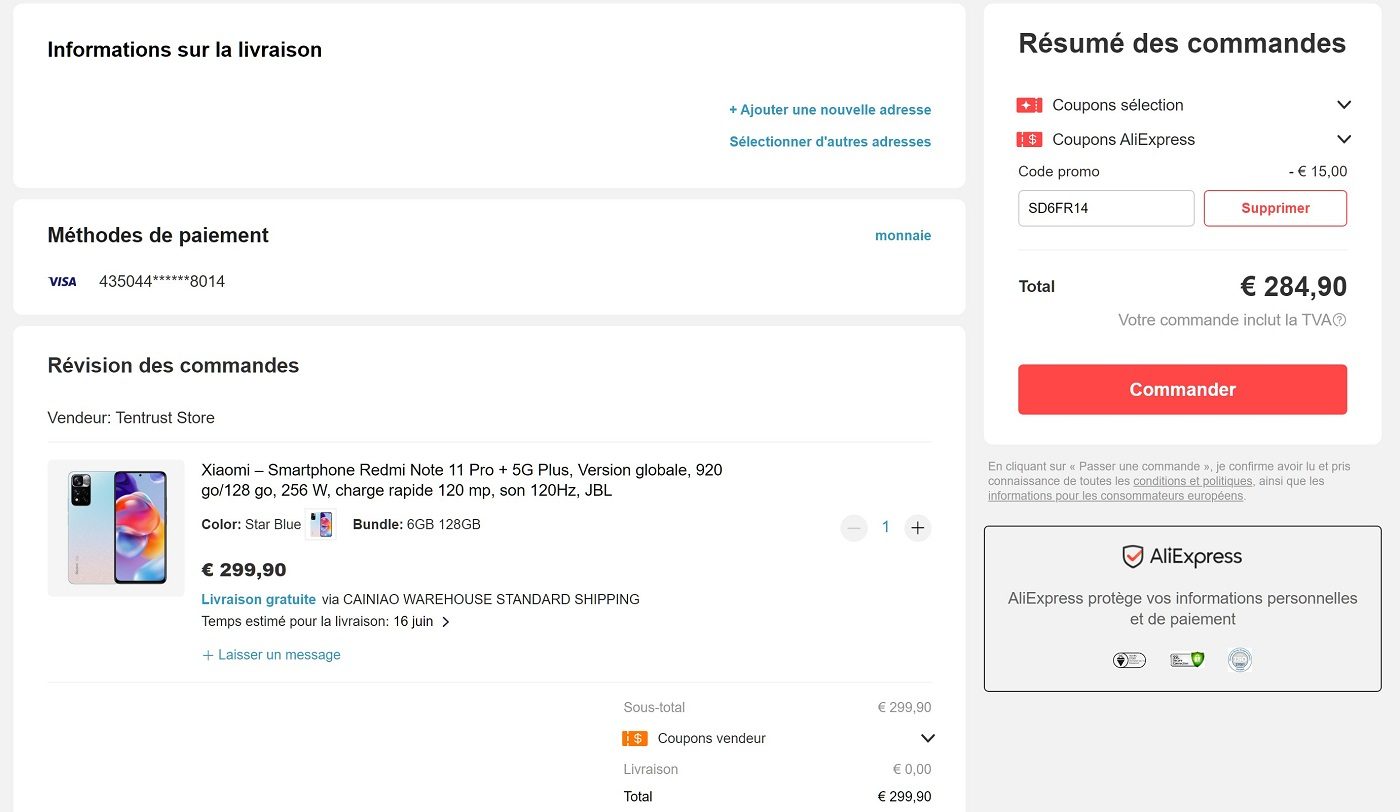Expand the Coupons AliExpress dropdown

(1344, 140)
